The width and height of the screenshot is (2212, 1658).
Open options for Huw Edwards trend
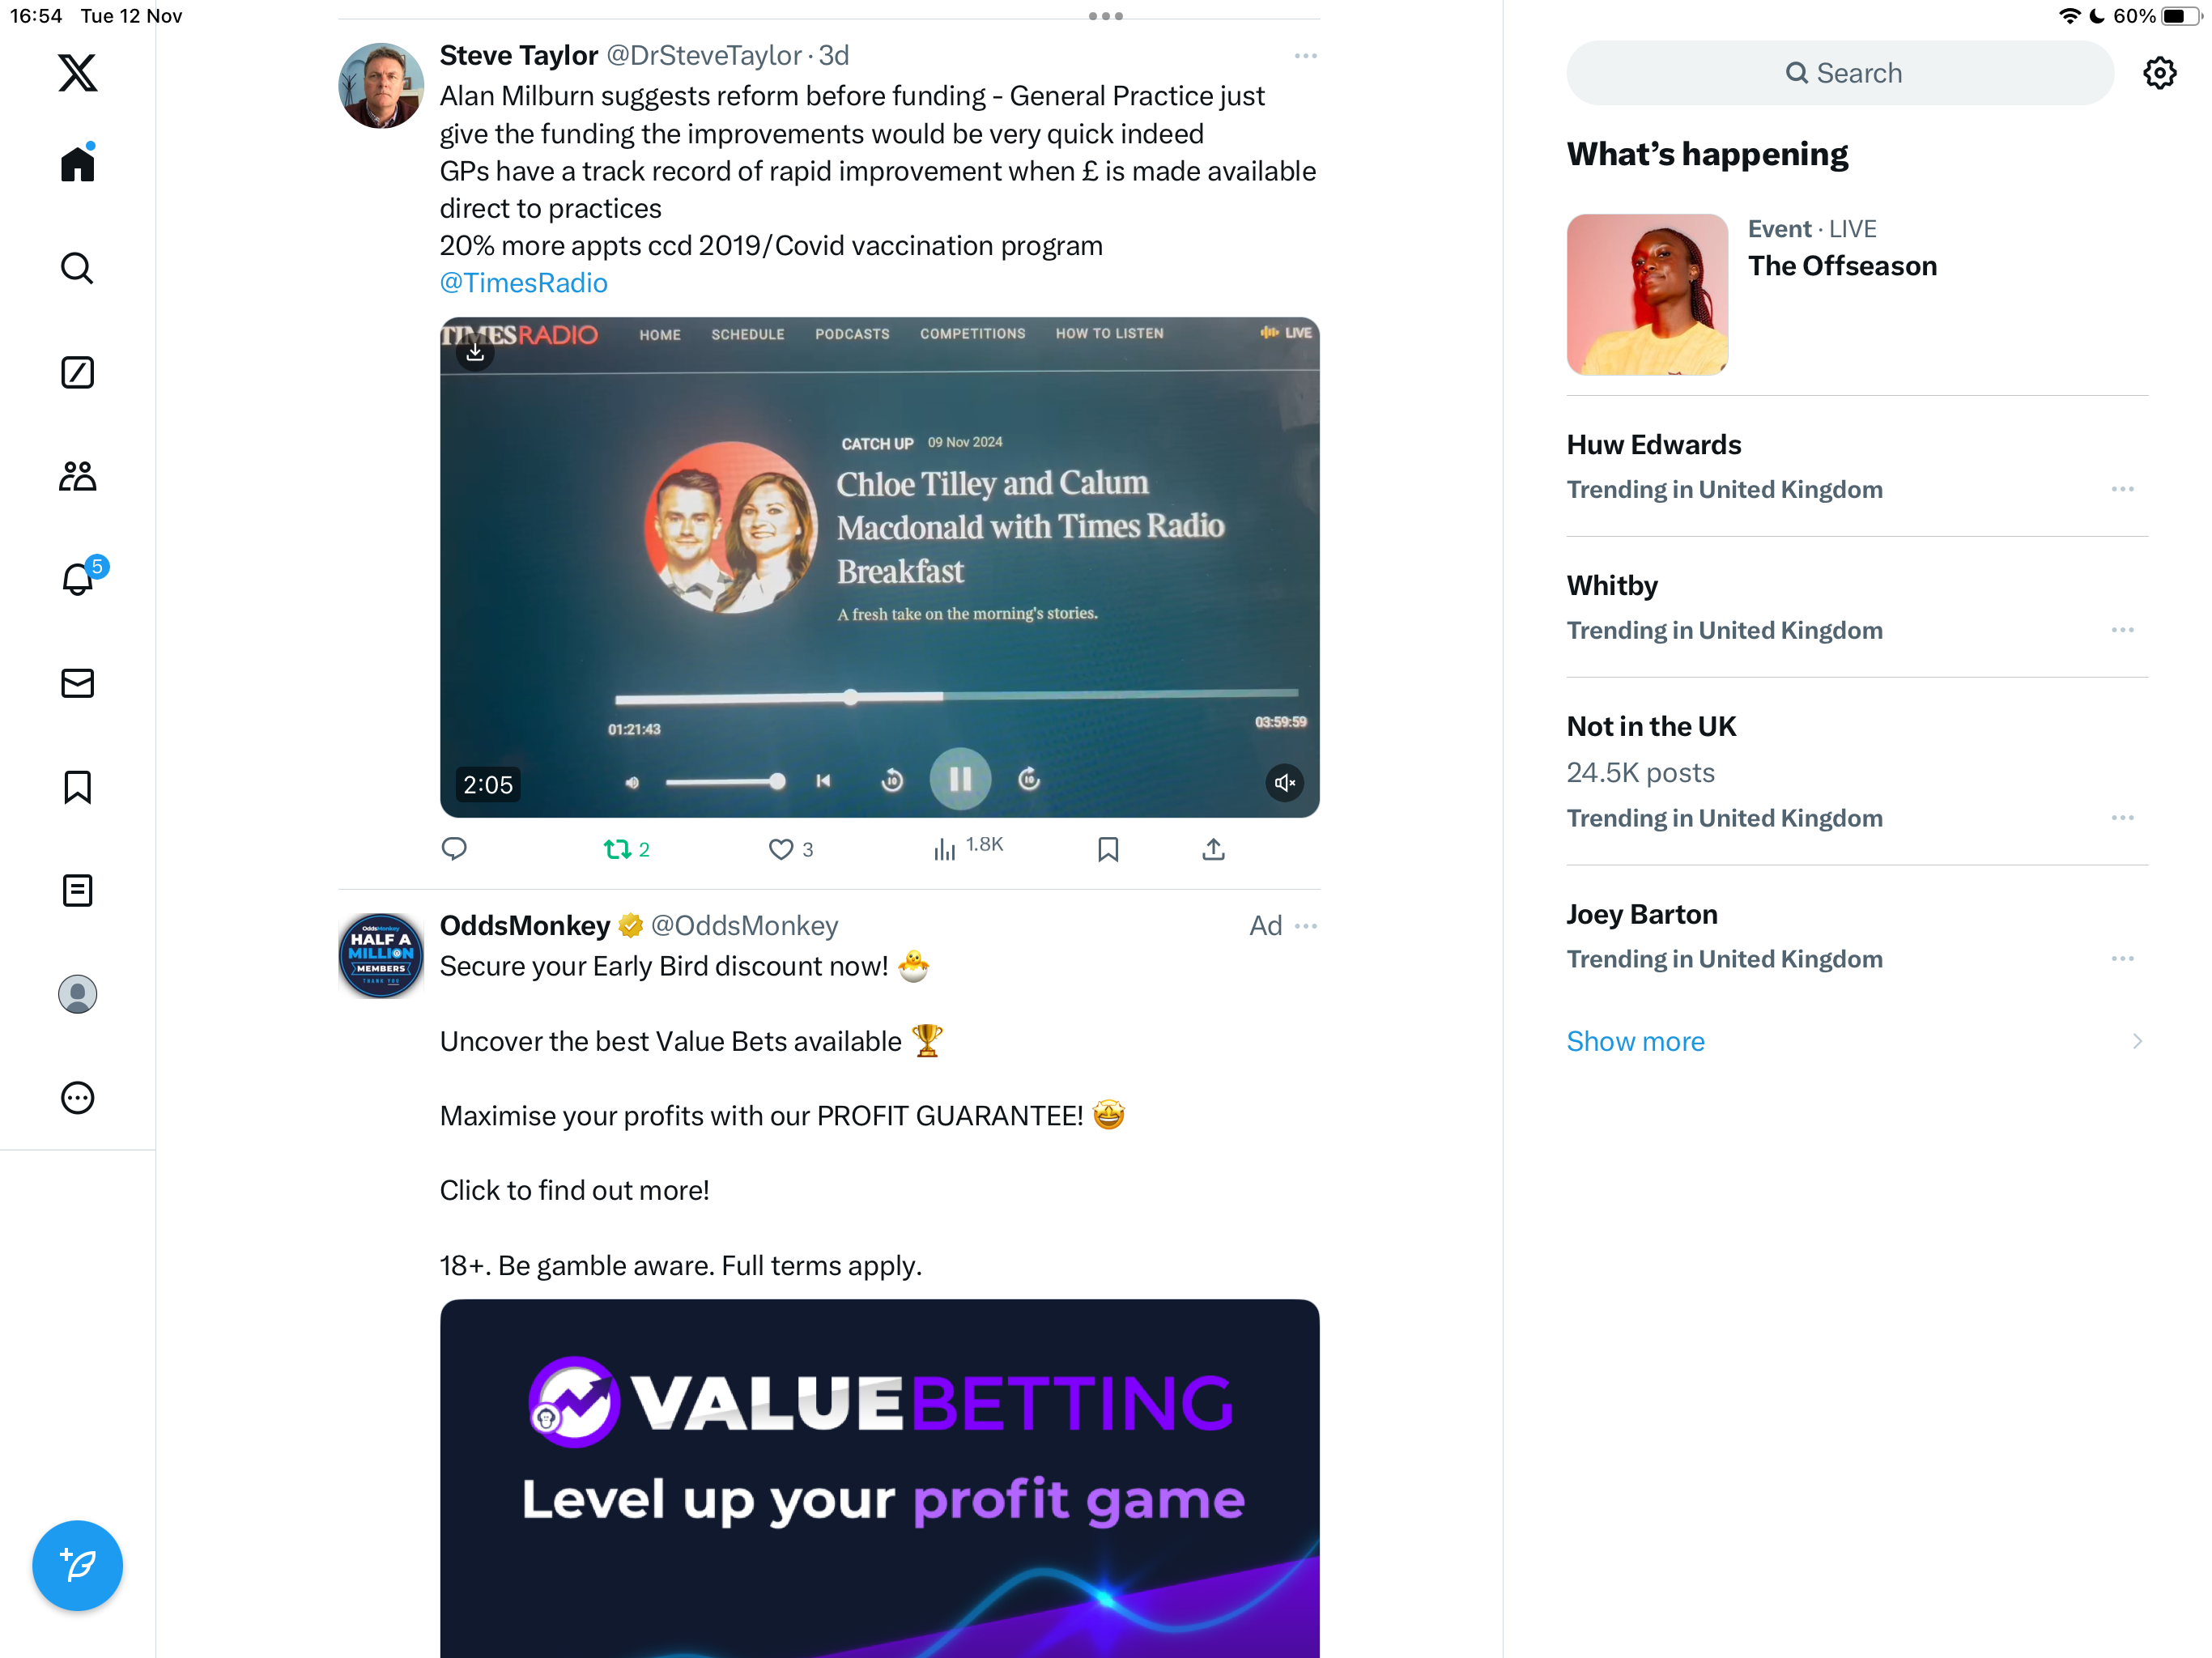2122,489
